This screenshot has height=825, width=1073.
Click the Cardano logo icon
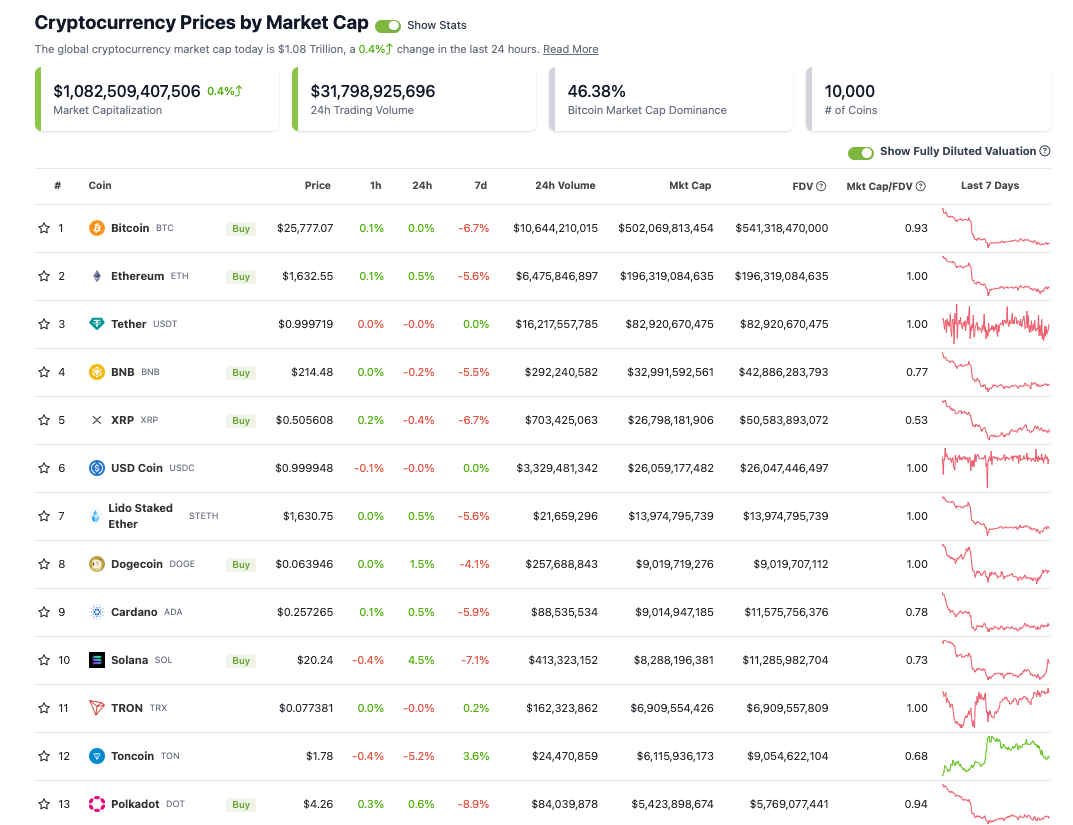pos(97,612)
